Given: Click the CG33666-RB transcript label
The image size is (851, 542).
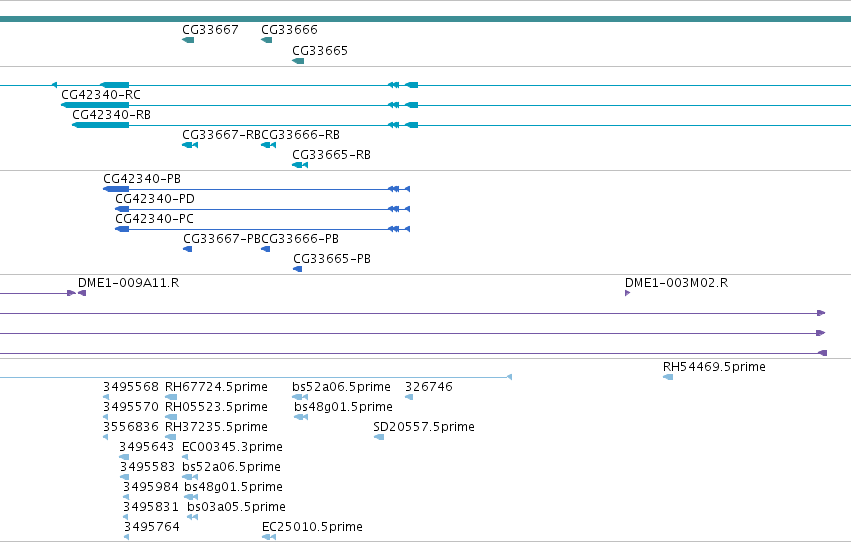Looking at the screenshot, I should click(301, 135).
